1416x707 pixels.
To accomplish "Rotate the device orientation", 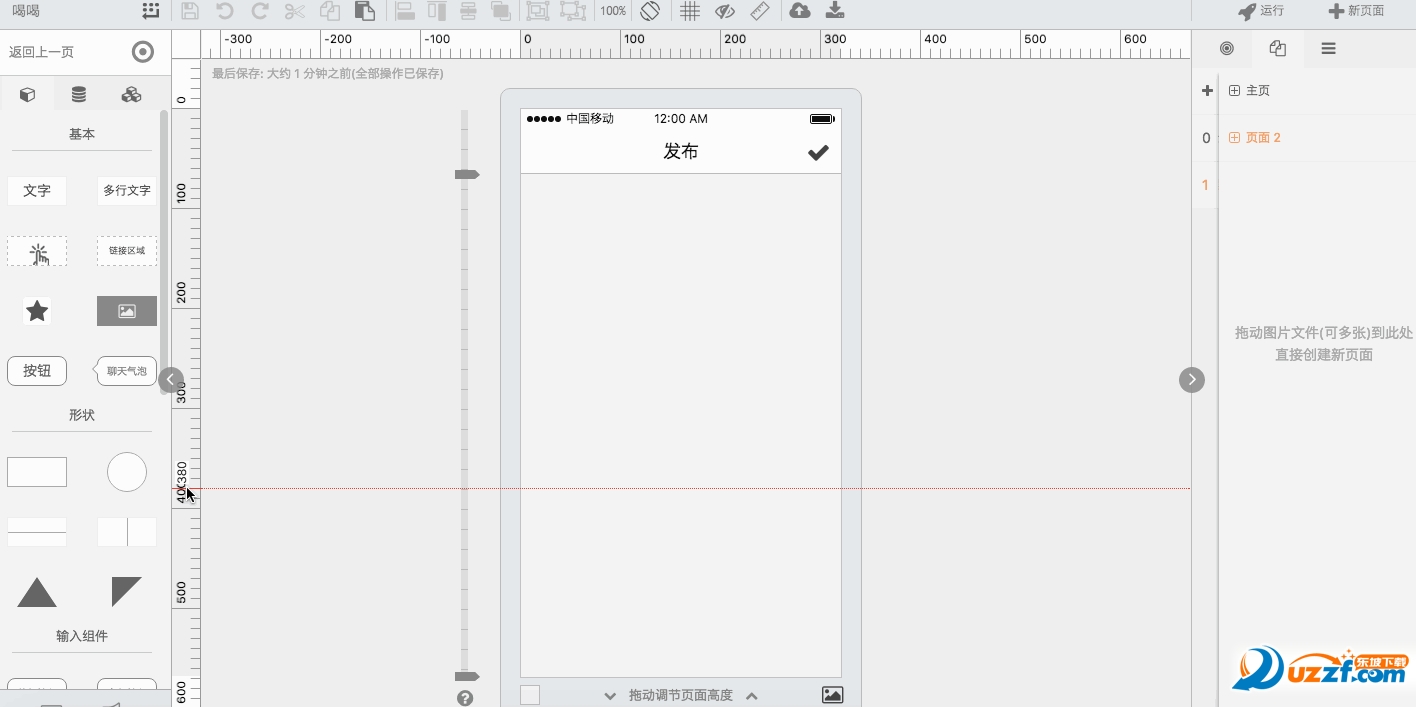I will point(650,11).
